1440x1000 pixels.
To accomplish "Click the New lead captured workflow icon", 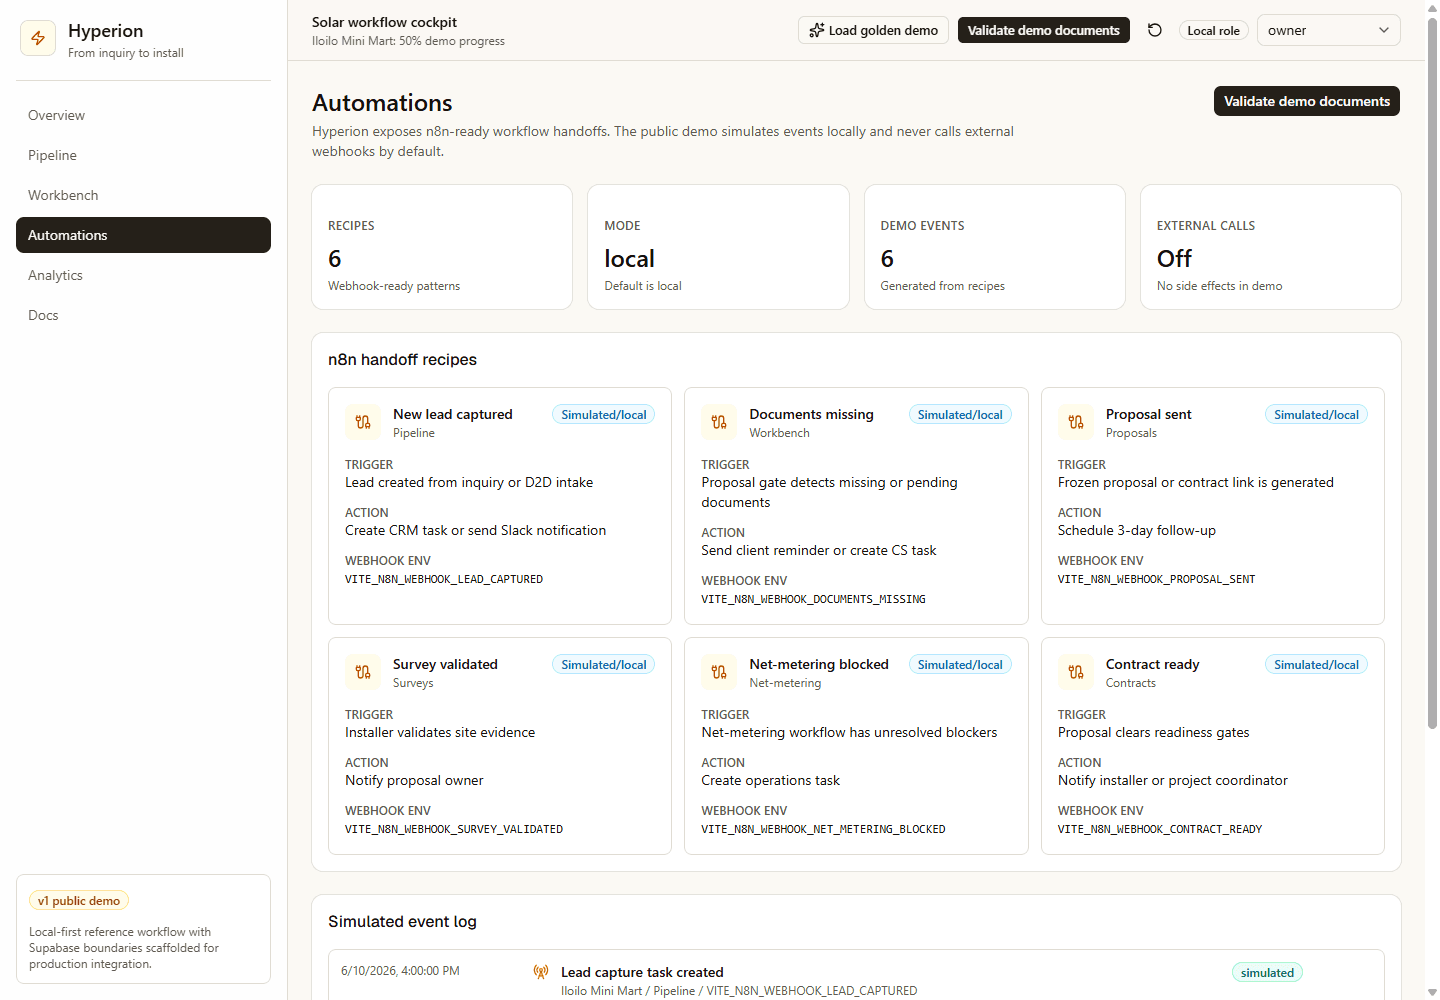I will (x=363, y=422).
